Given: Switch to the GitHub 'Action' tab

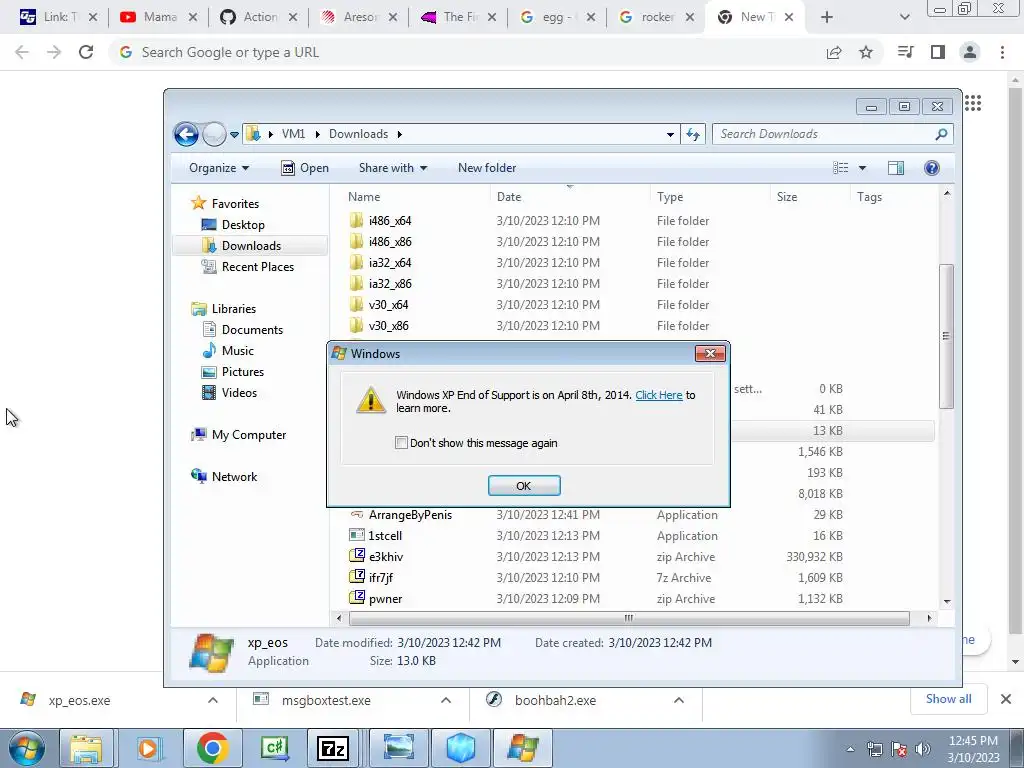Looking at the screenshot, I should coord(259,17).
